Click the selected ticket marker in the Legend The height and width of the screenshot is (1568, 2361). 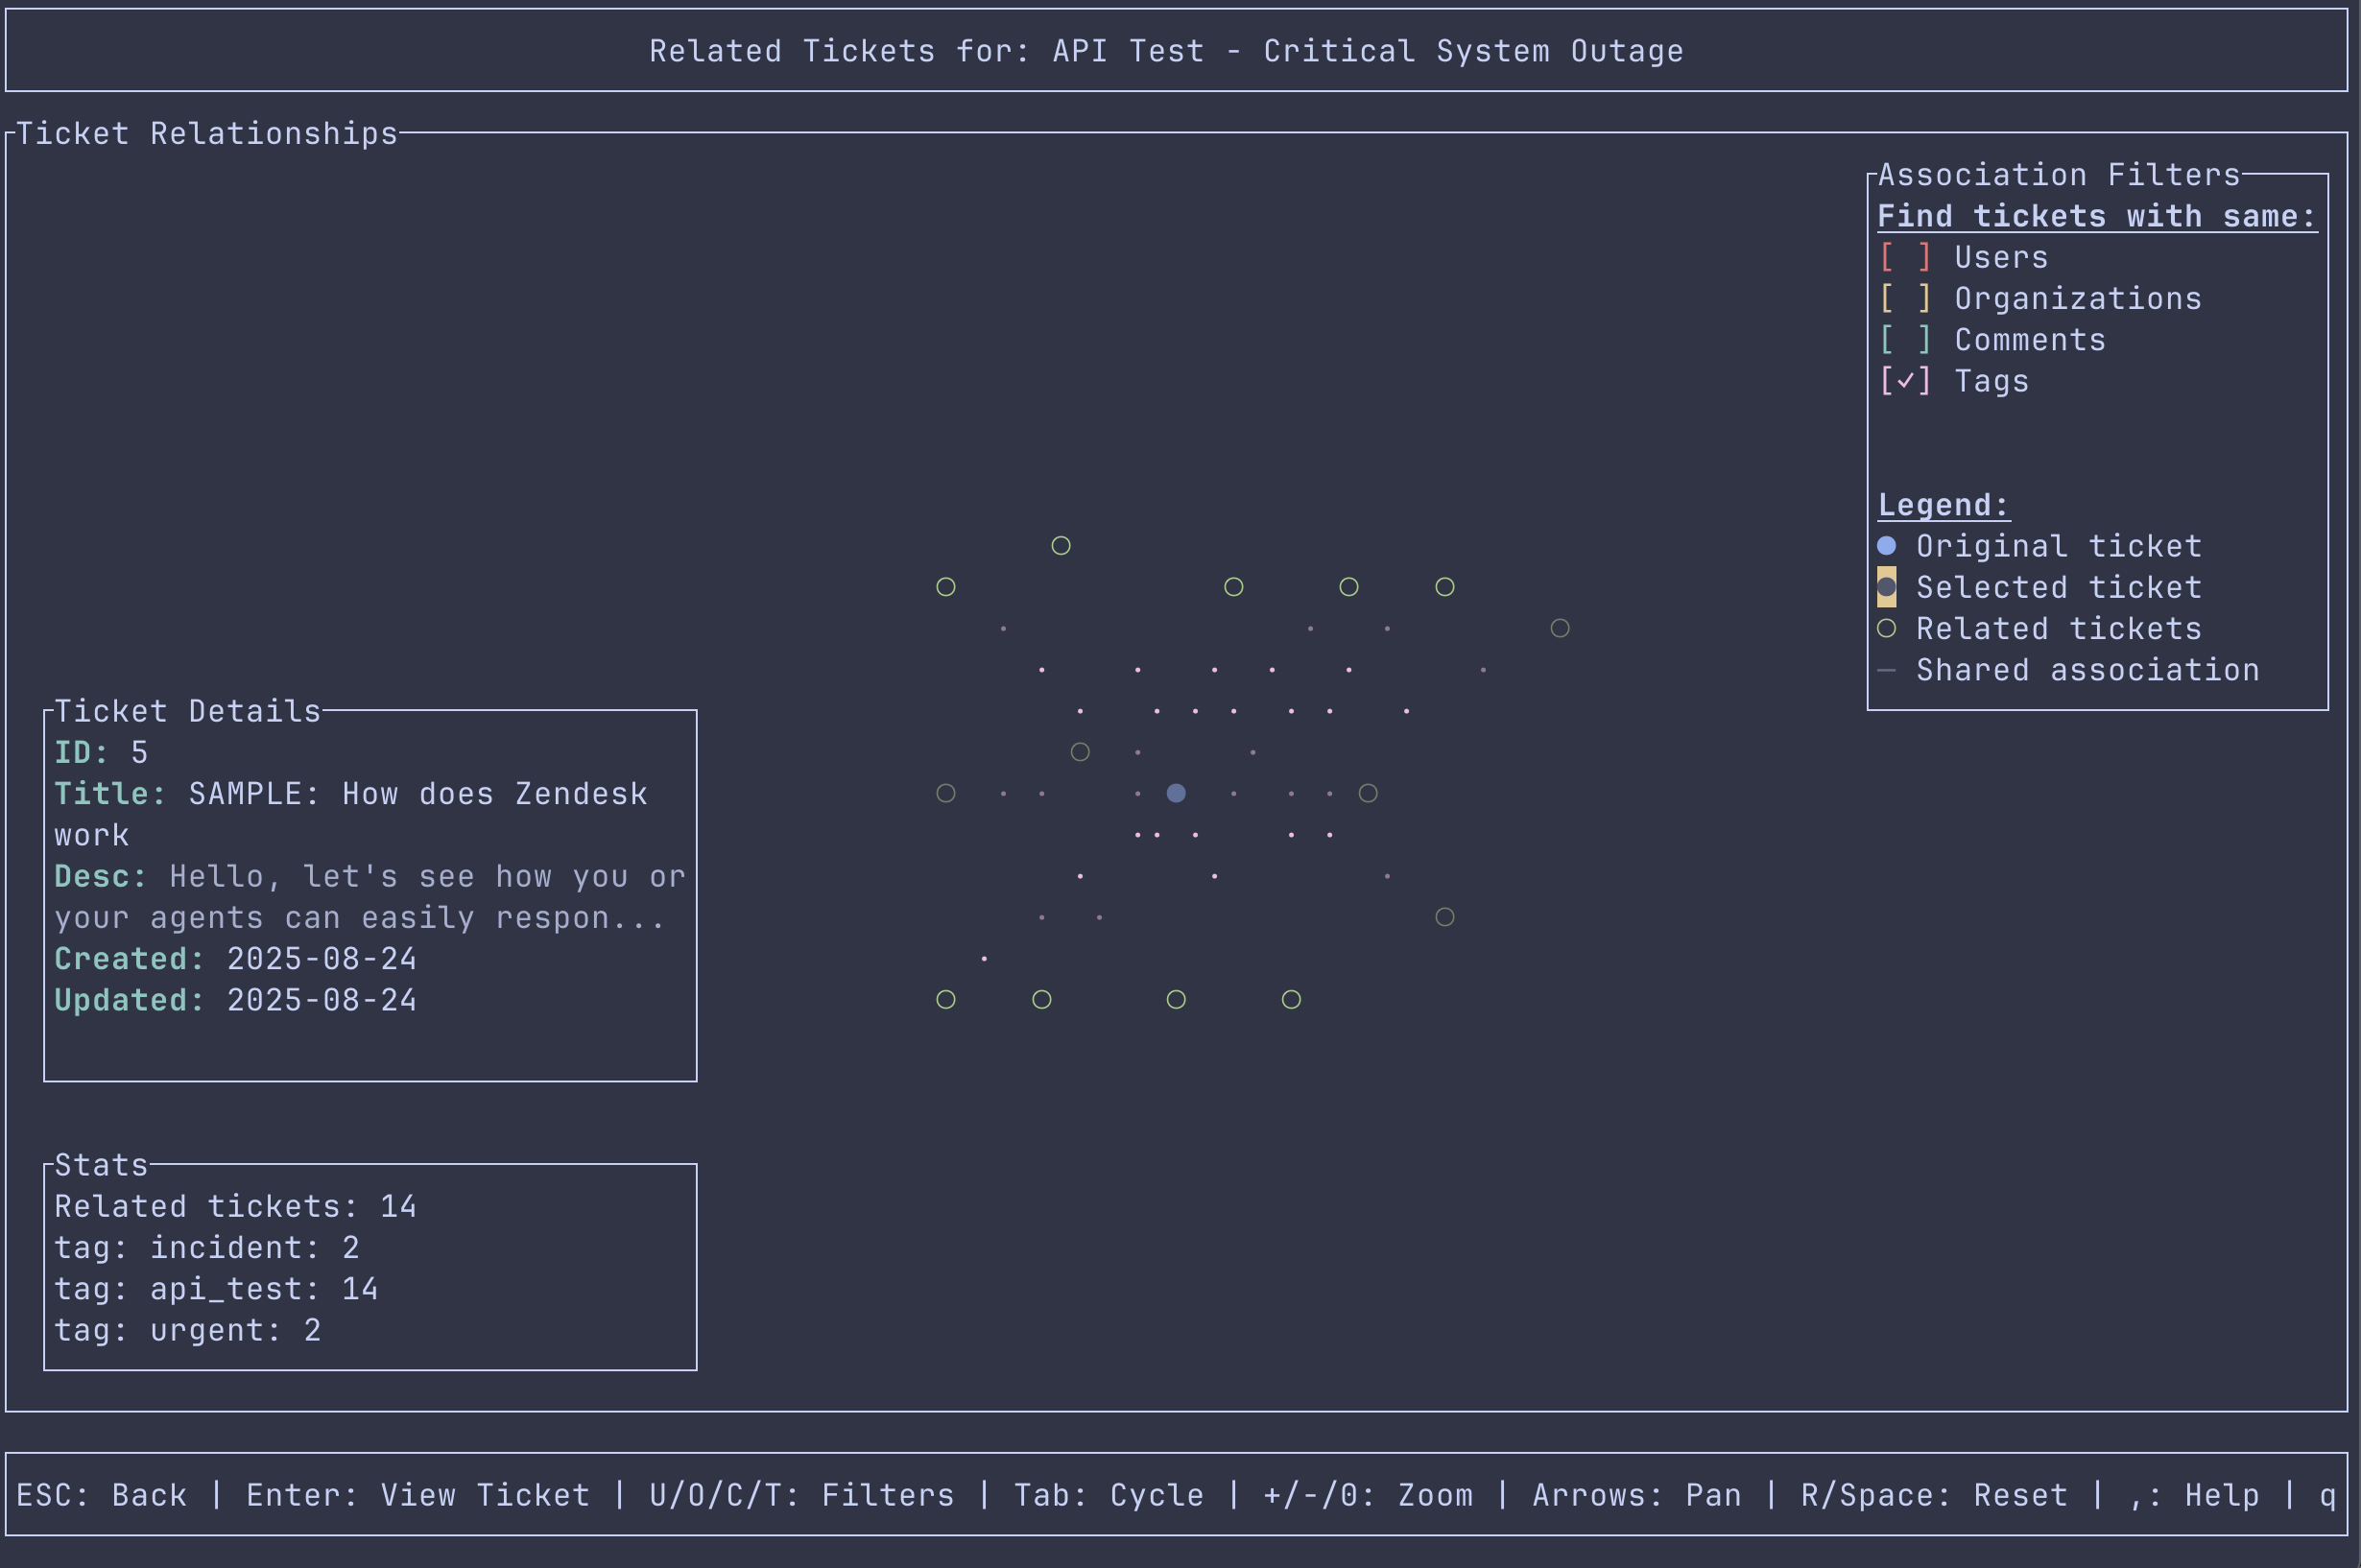1886,587
